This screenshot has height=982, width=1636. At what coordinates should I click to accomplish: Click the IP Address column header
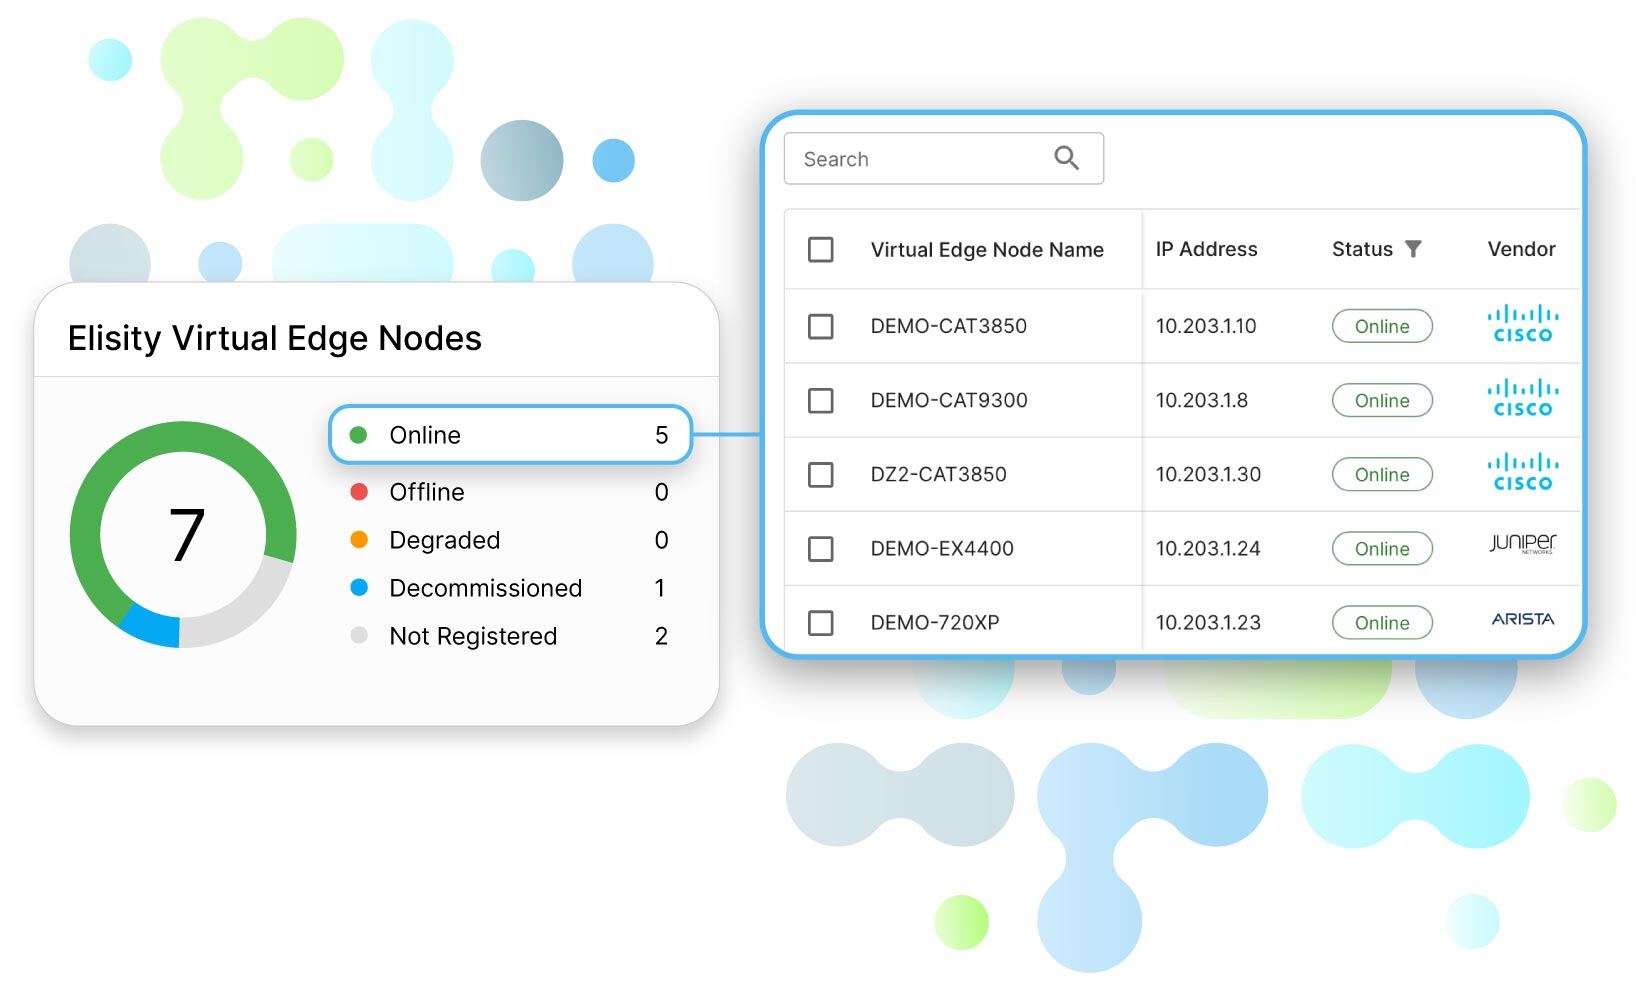(1206, 249)
